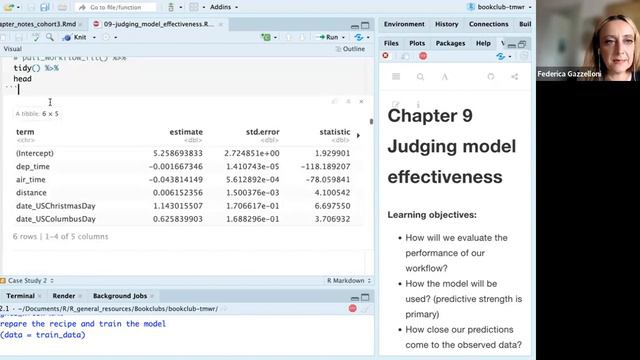The width and height of the screenshot is (640, 360).
Task: Switch to the Terminal tab
Action: (x=20, y=296)
